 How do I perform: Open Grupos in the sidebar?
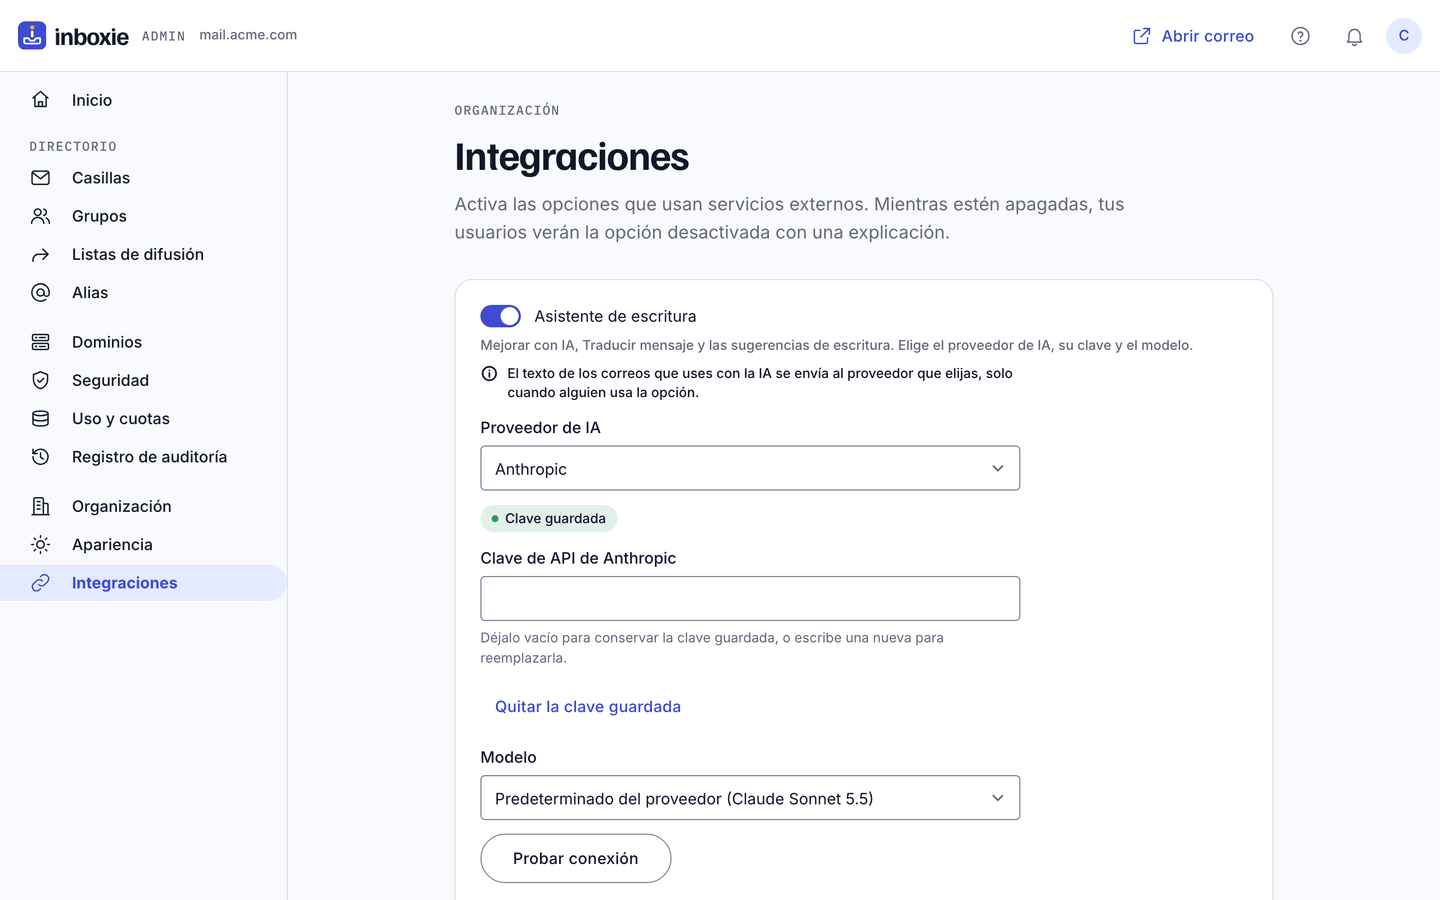click(144, 216)
